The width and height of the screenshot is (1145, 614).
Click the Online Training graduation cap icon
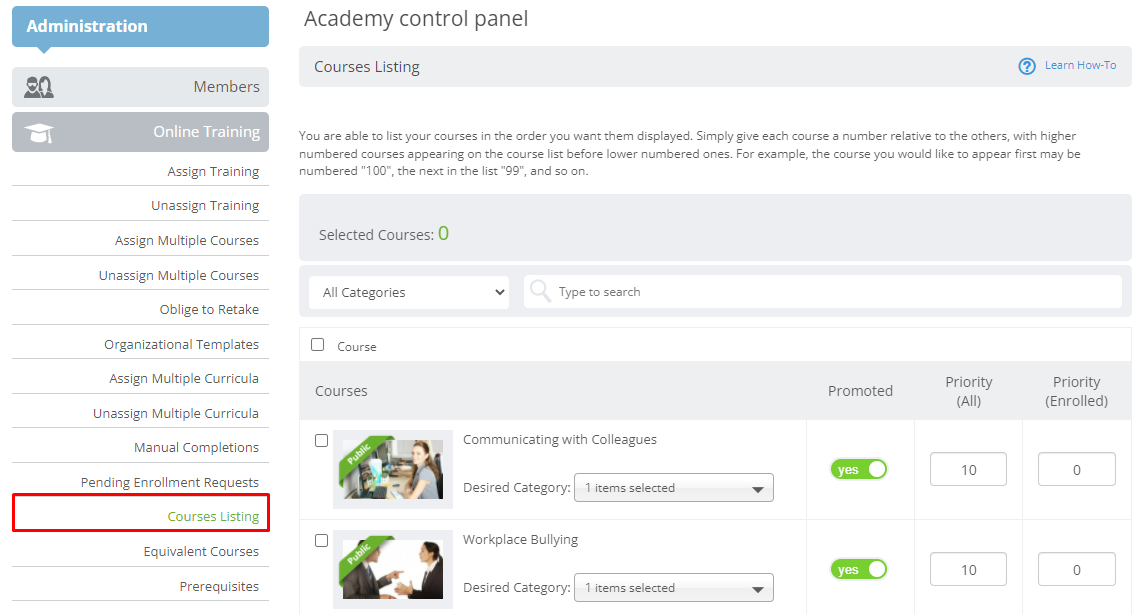click(39, 133)
